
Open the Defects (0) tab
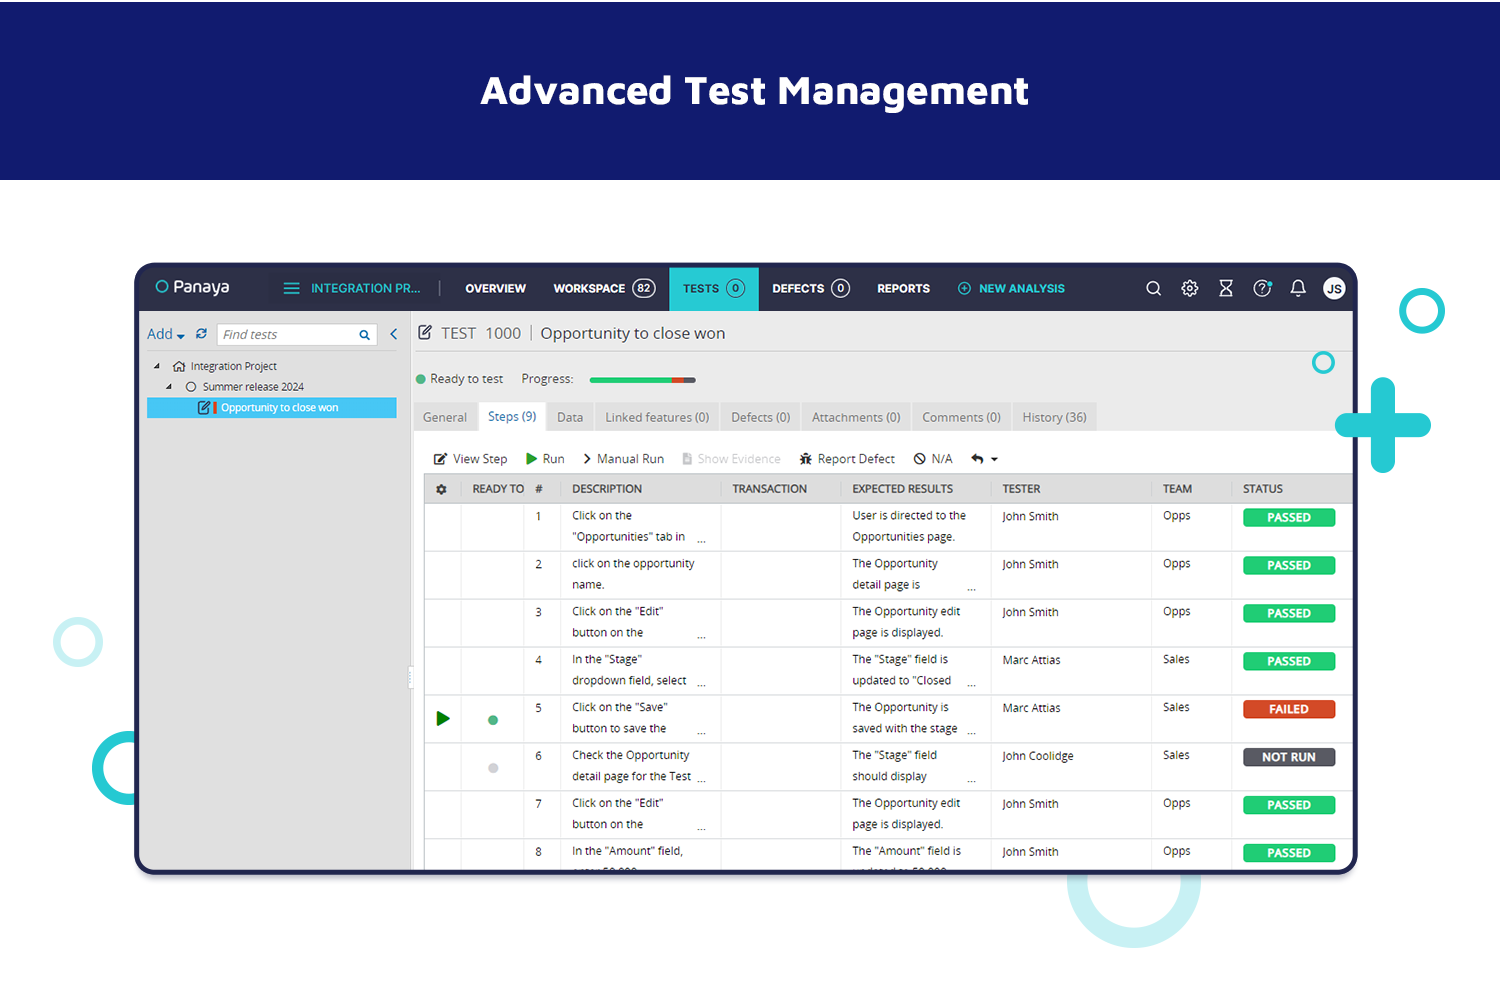point(761,417)
